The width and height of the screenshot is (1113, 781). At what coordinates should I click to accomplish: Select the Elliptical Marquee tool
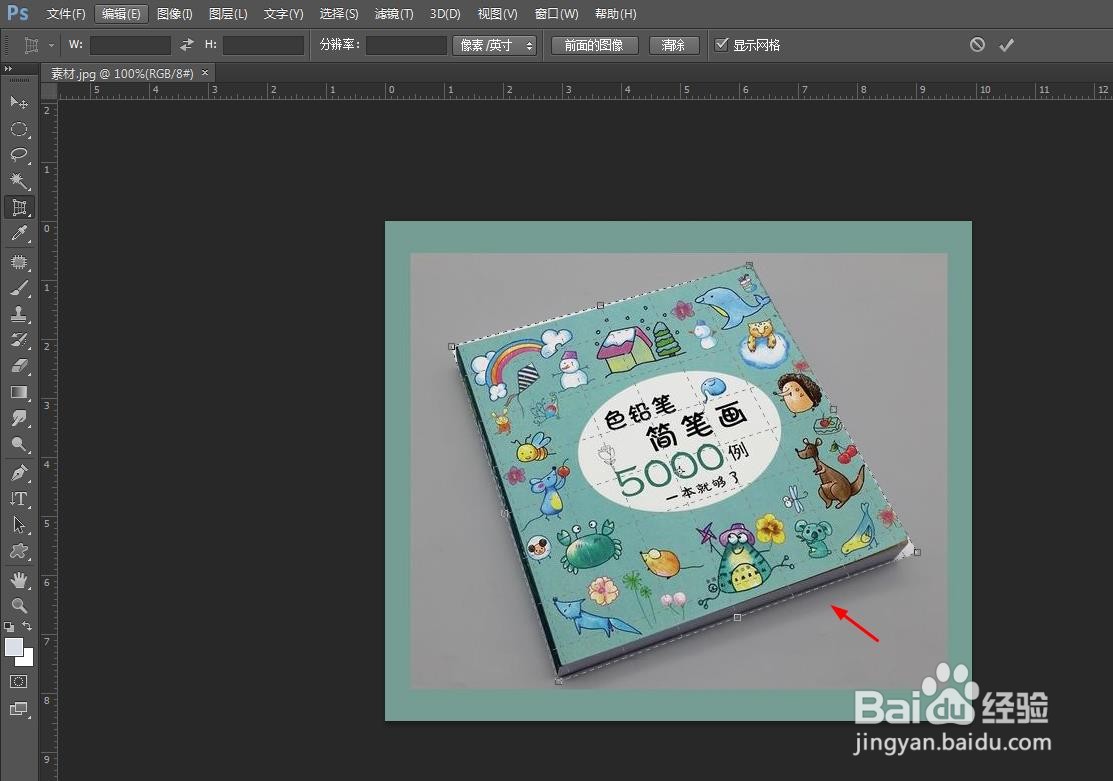[19, 129]
